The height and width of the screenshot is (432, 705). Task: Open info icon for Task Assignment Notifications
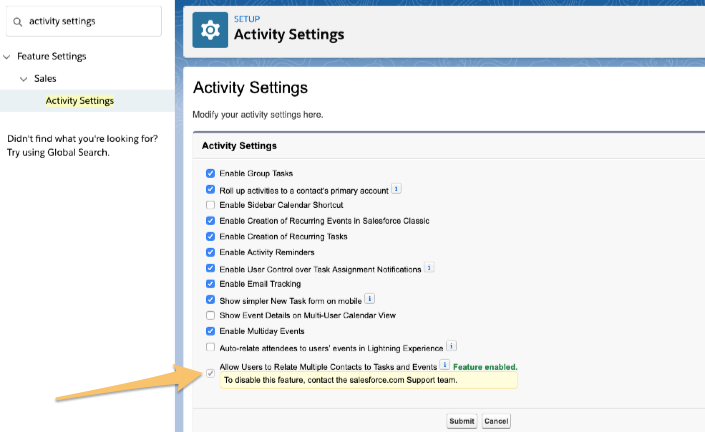429,267
